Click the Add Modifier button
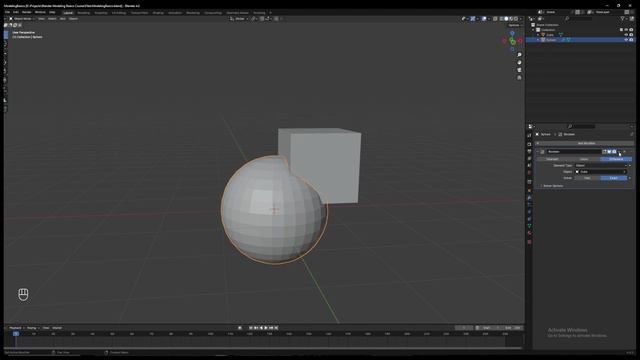 585,143
